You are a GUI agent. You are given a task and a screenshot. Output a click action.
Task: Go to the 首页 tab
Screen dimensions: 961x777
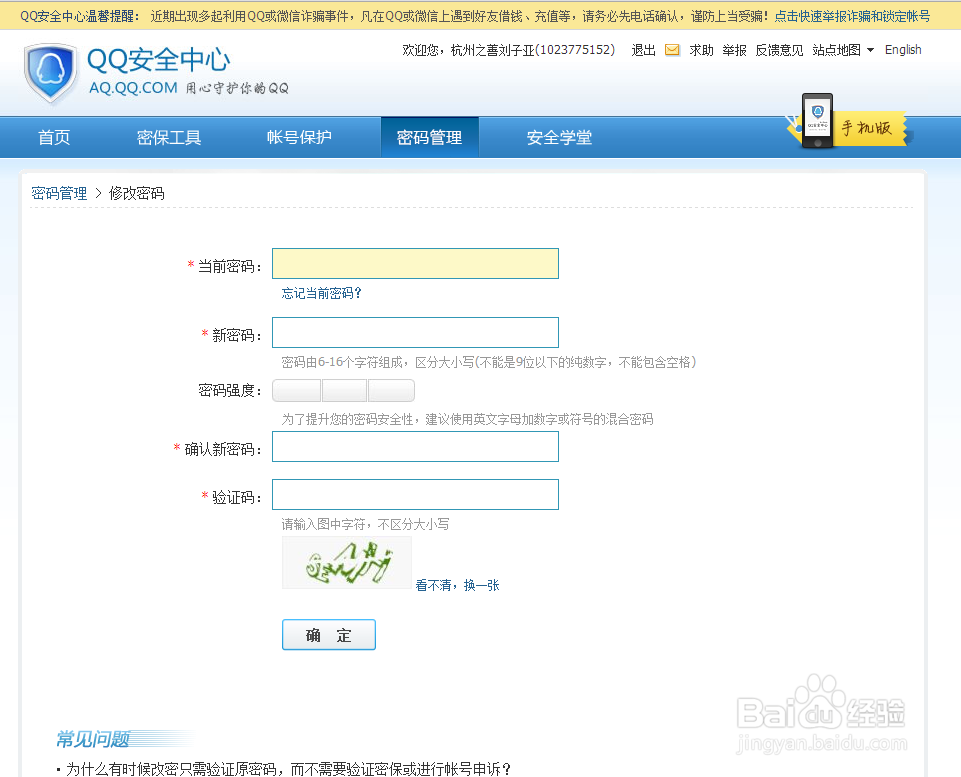54,137
